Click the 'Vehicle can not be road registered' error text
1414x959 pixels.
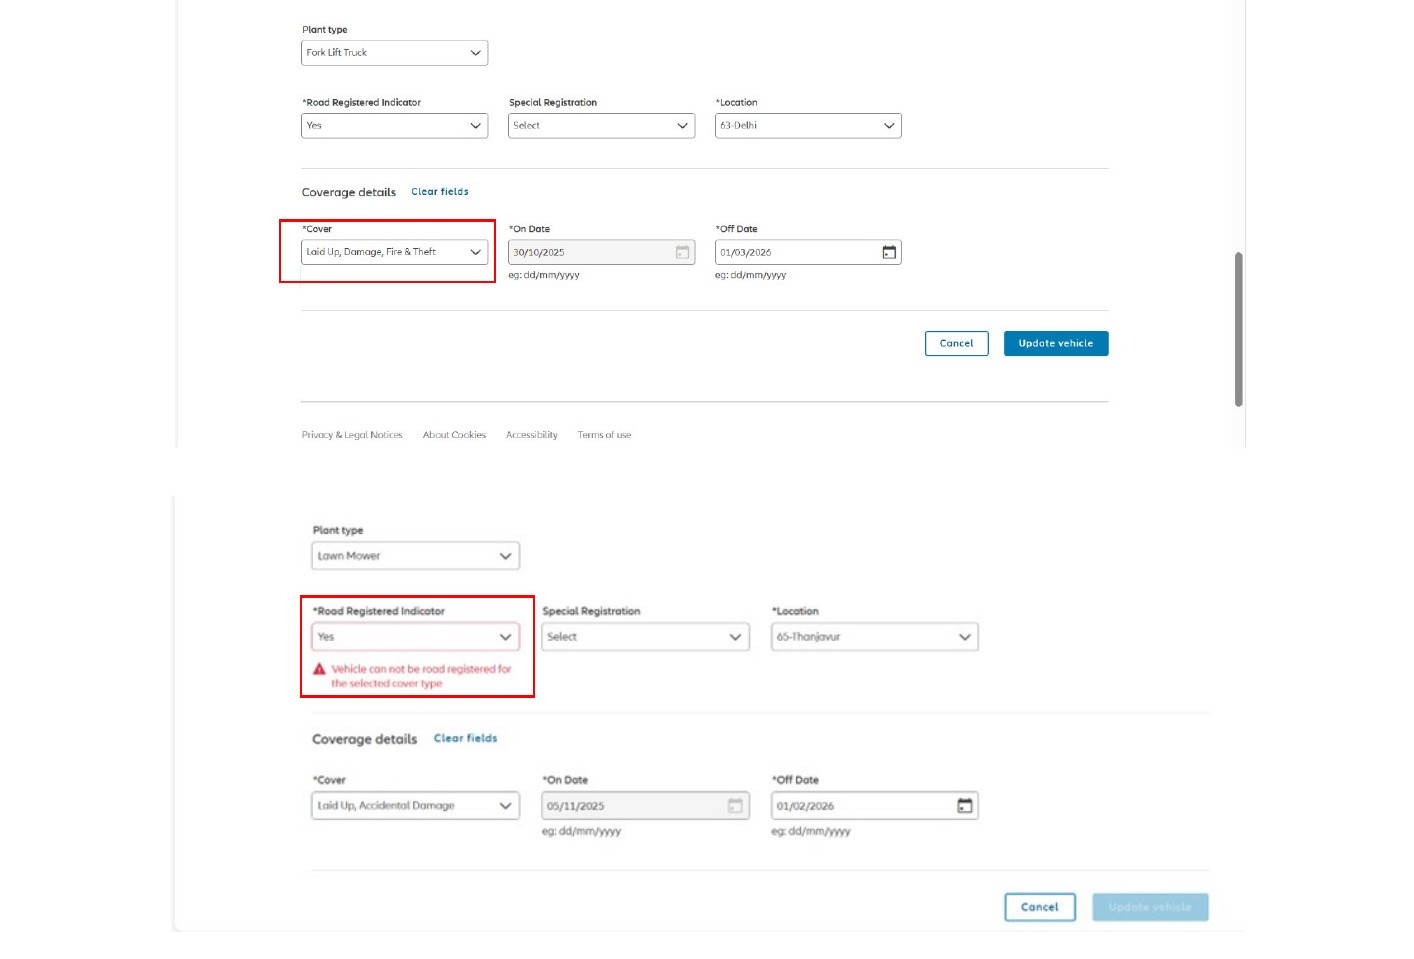(421, 676)
